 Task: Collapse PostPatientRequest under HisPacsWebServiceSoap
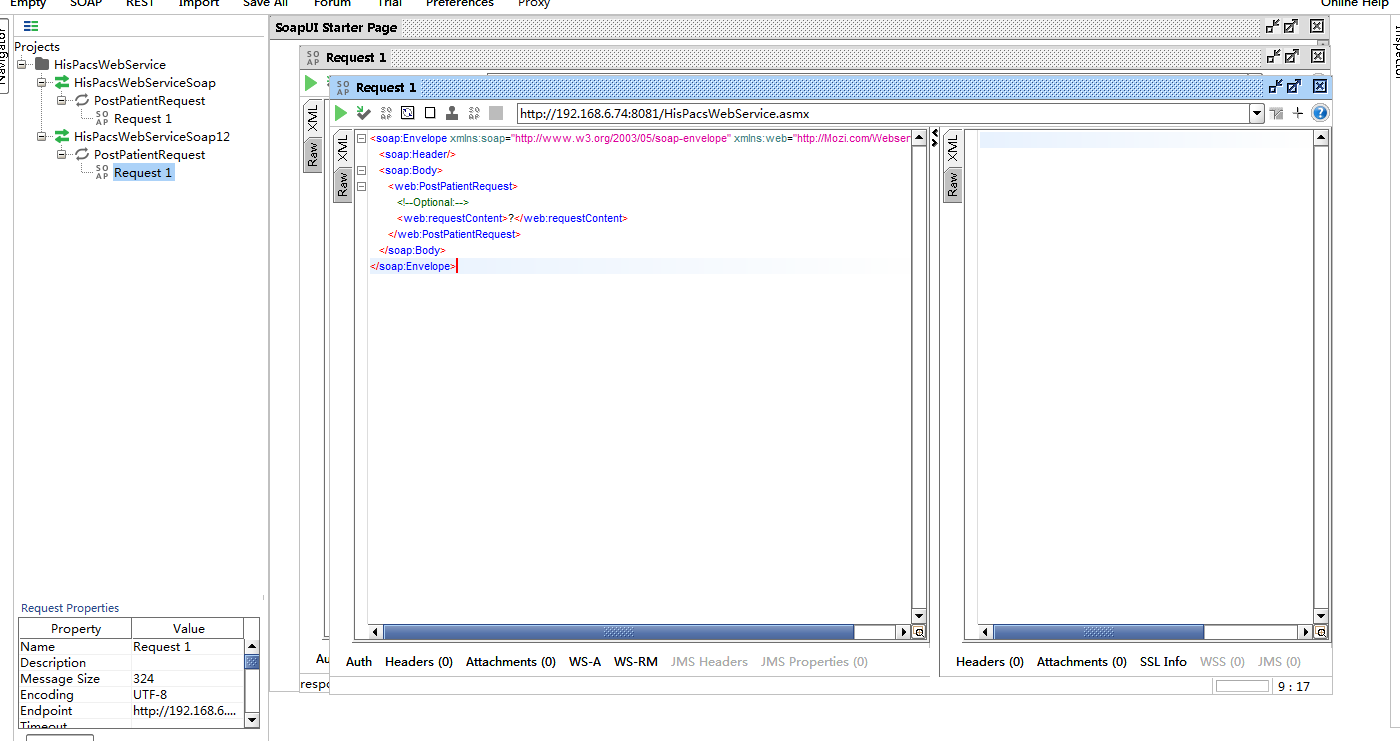point(61,100)
